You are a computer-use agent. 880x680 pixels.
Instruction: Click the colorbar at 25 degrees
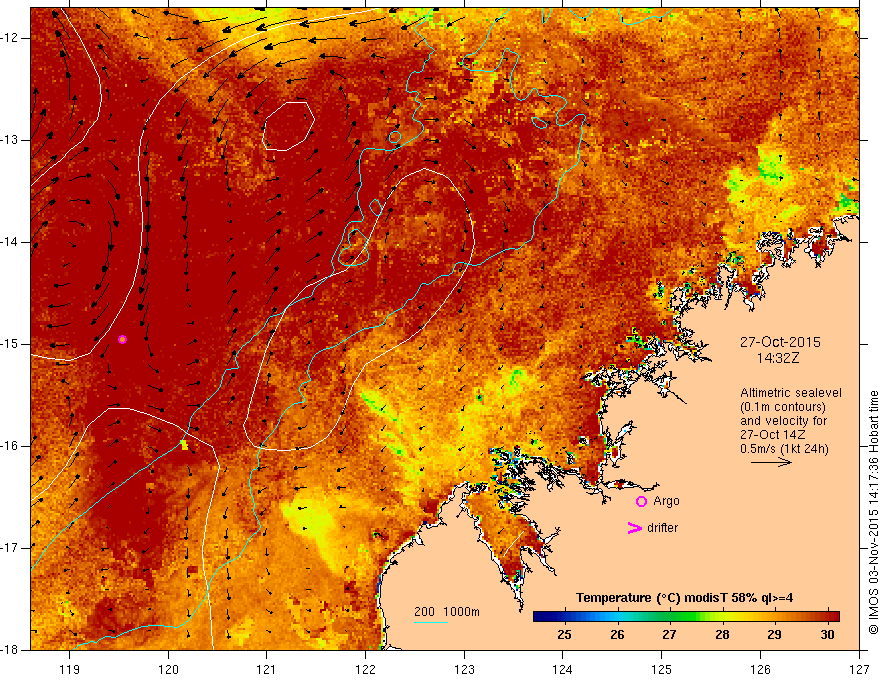coord(565,617)
